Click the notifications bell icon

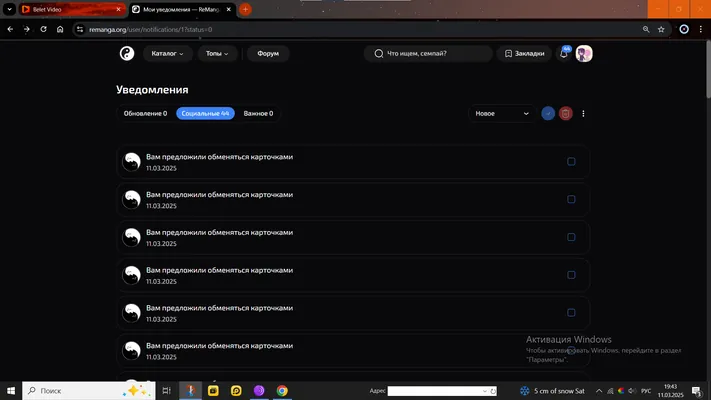tap(564, 54)
